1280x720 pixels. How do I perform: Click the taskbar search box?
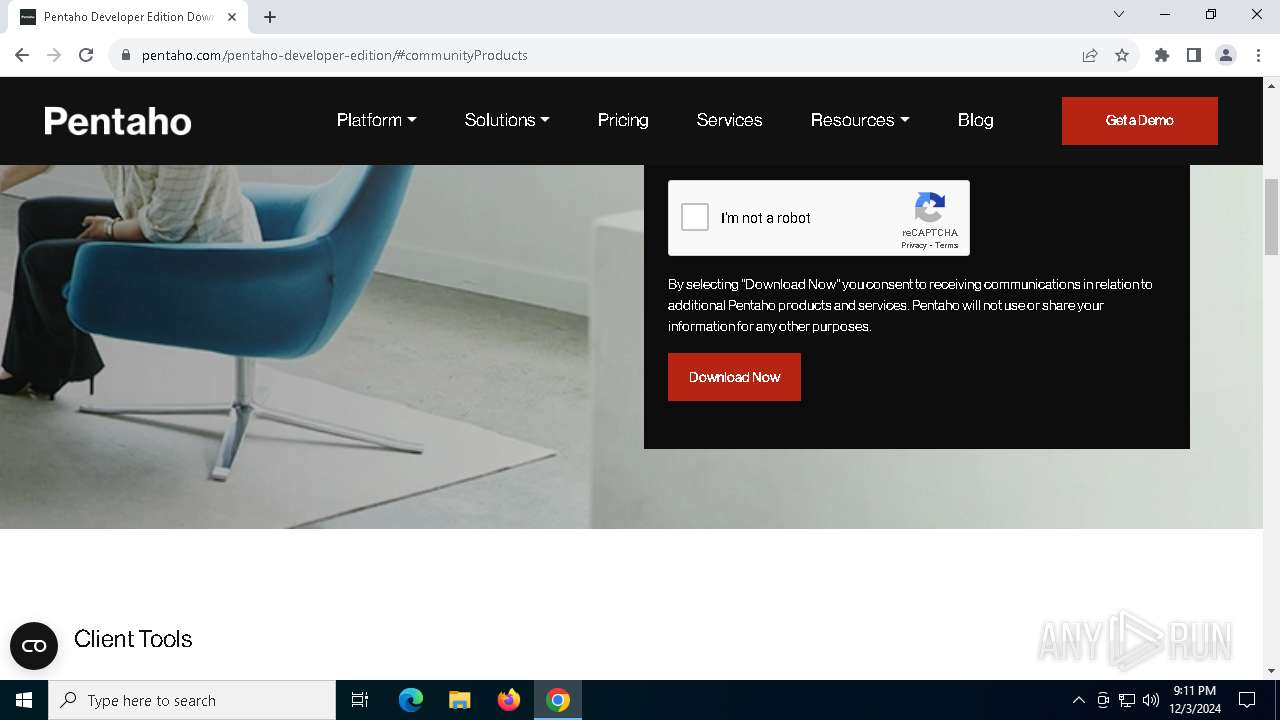click(x=192, y=700)
